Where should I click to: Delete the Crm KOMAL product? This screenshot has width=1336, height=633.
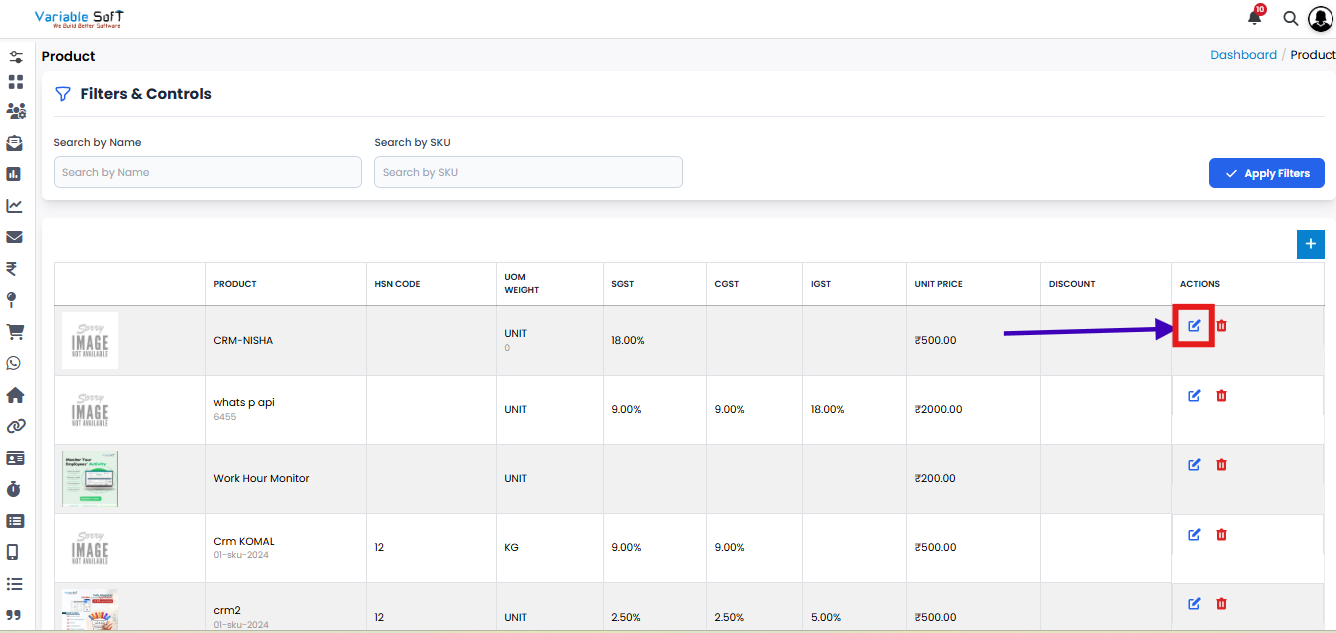tap(1221, 535)
